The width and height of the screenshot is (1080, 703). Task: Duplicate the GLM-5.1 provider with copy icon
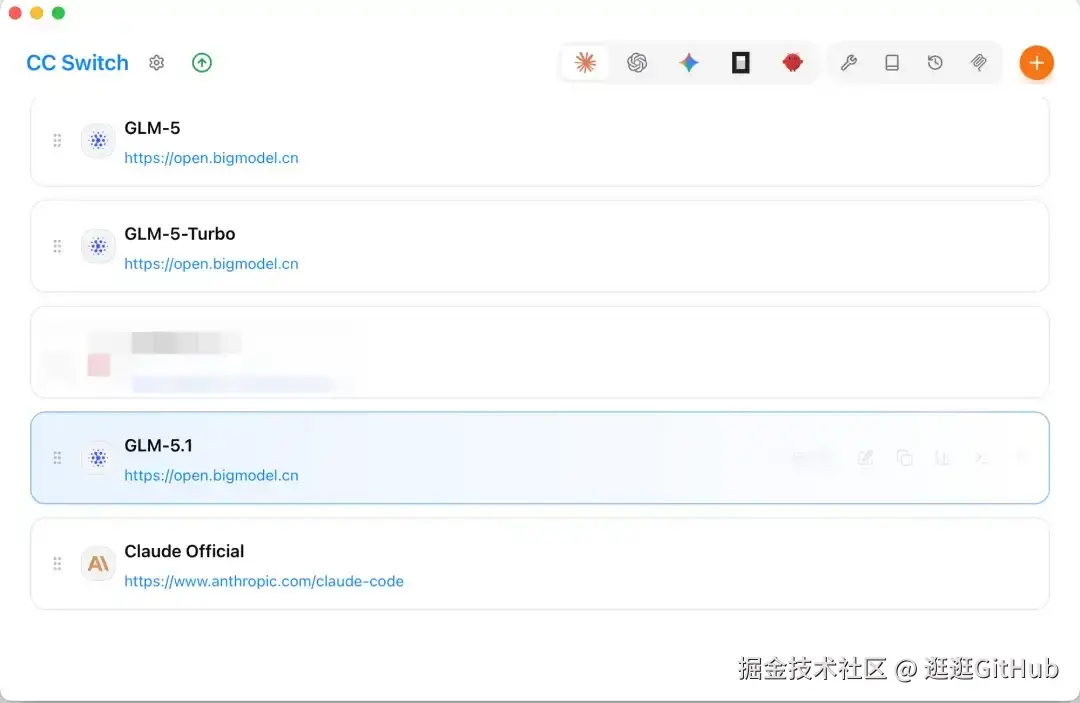[904, 458]
